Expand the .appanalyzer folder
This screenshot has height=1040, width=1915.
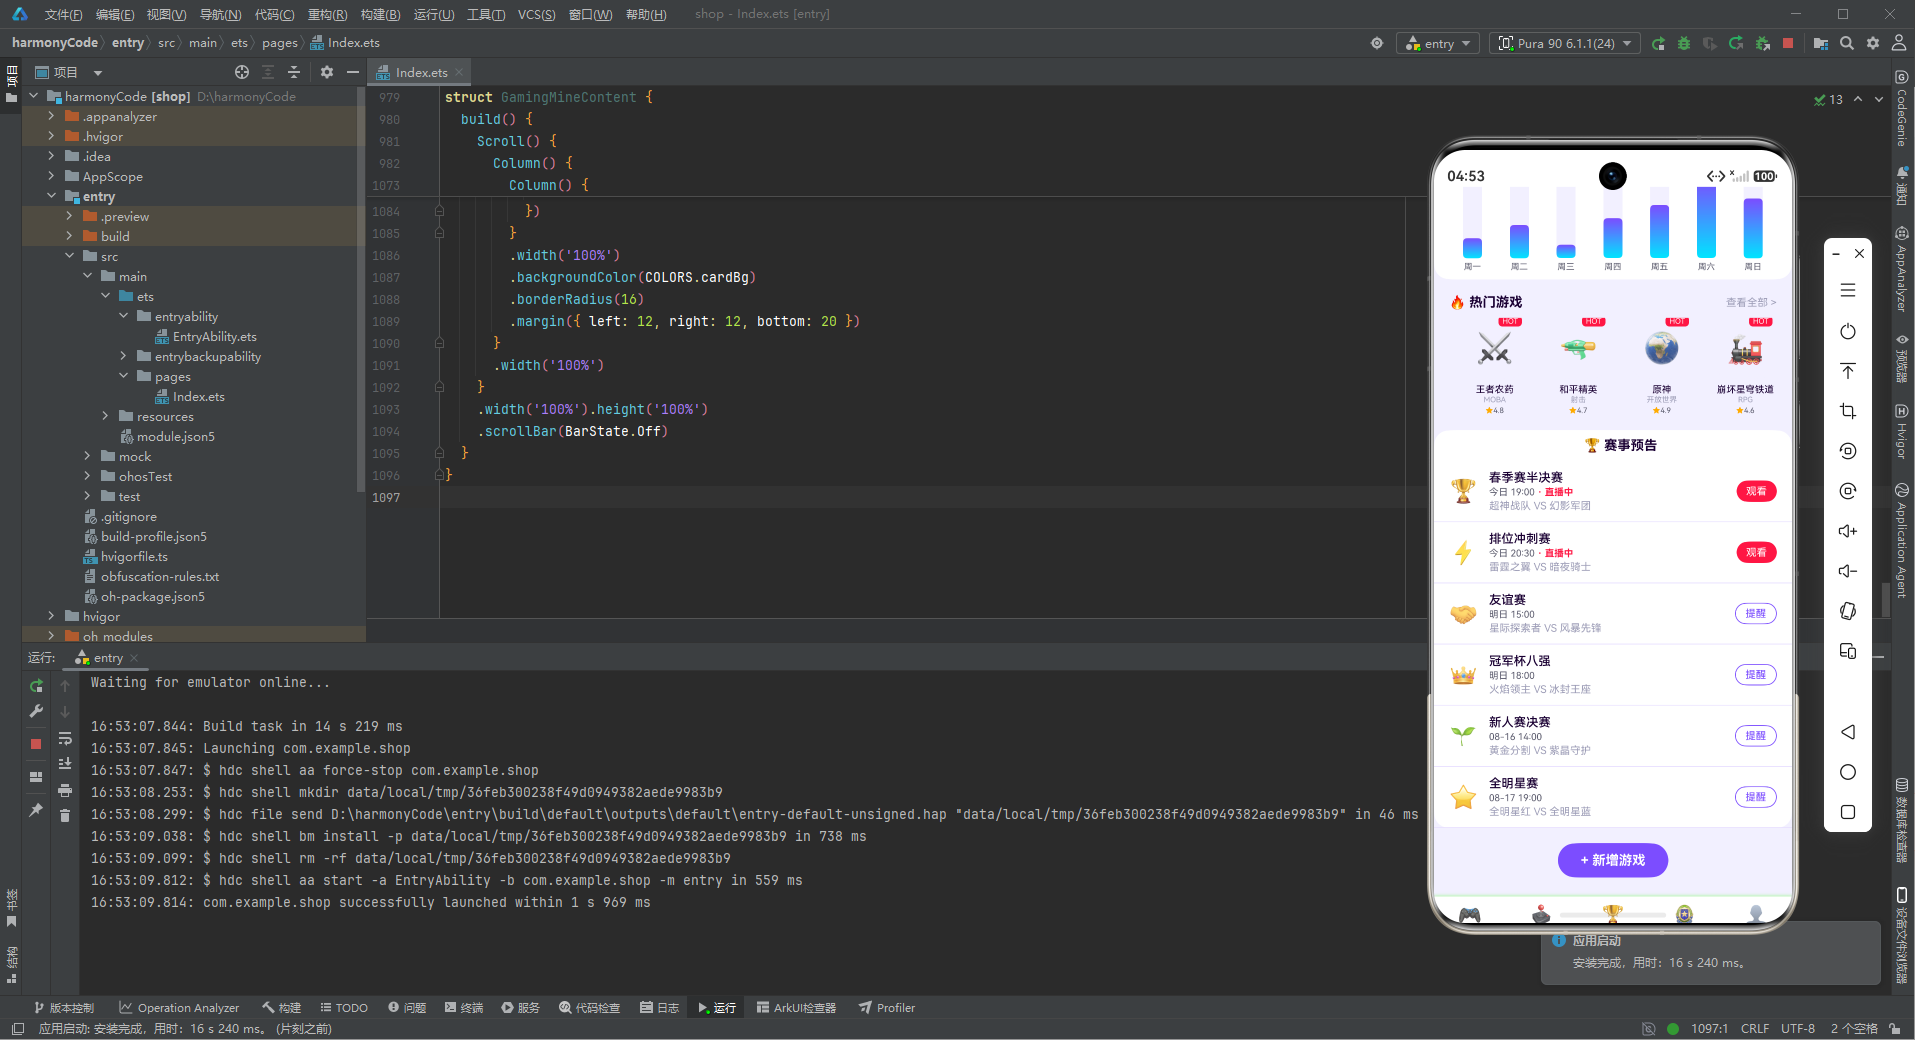point(51,116)
